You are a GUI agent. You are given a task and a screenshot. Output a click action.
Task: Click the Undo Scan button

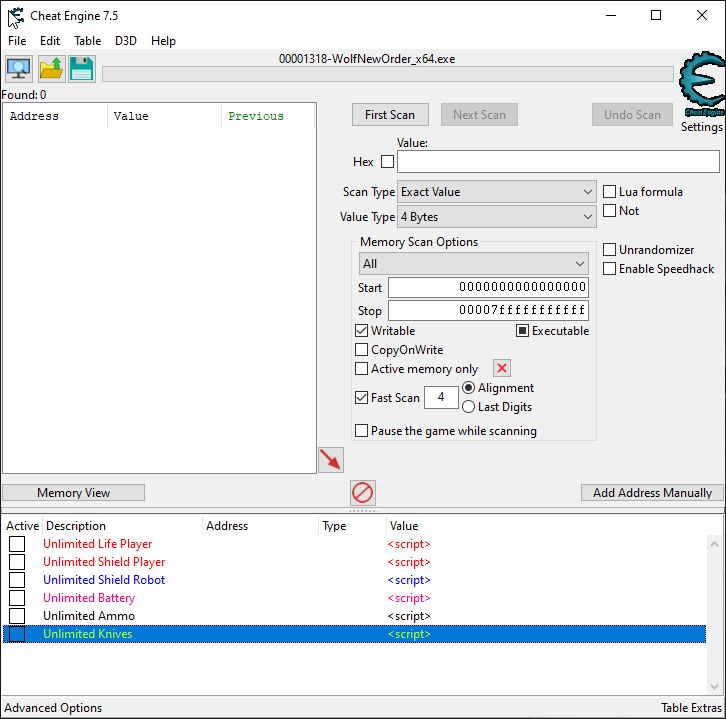(x=632, y=114)
